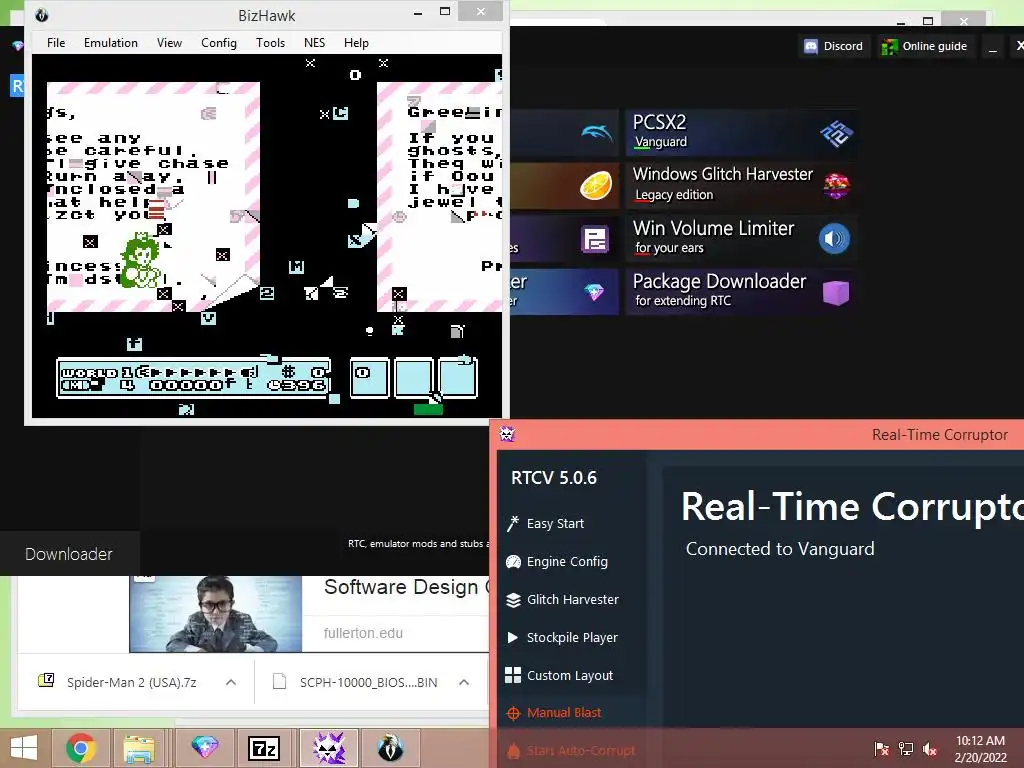Click the orange citrus emulator icon
This screenshot has width=1024, height=768.
coord(596,185)
